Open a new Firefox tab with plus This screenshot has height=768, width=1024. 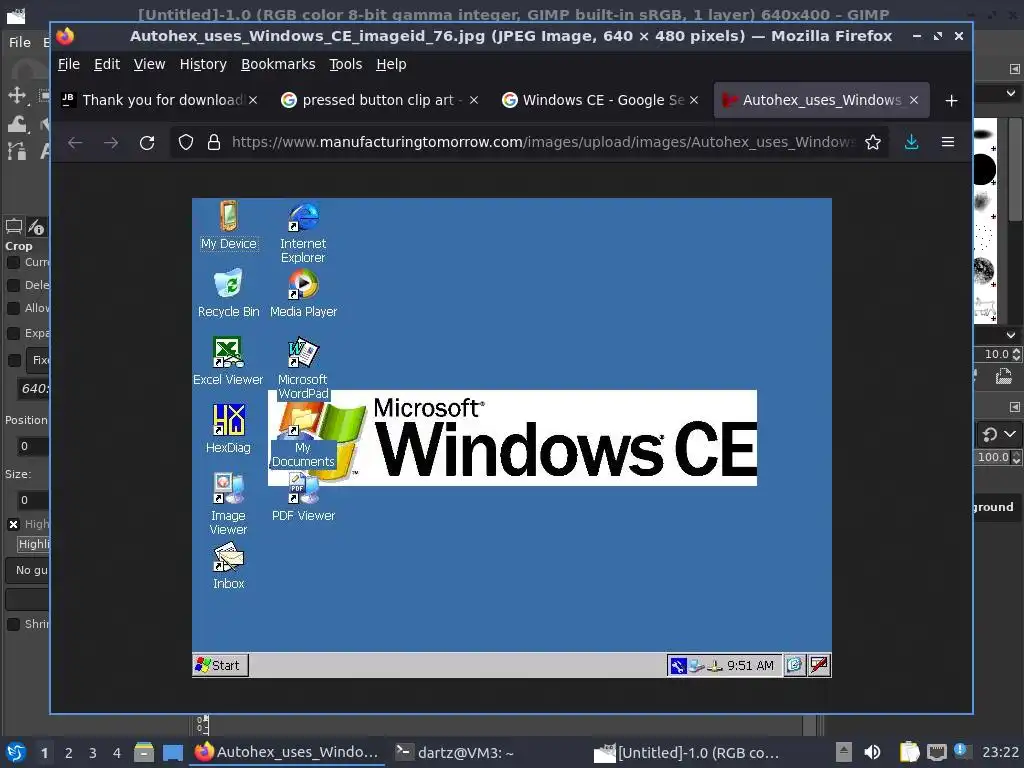[952, 101]
